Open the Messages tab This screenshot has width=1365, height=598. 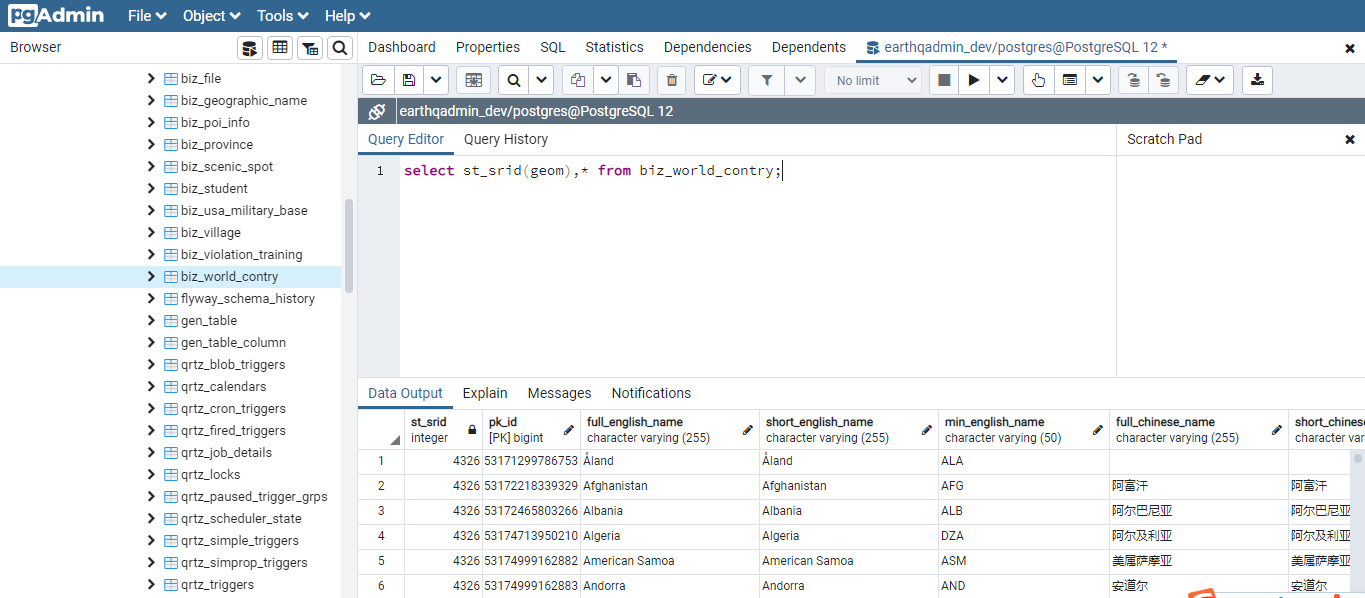click(560, 393)
